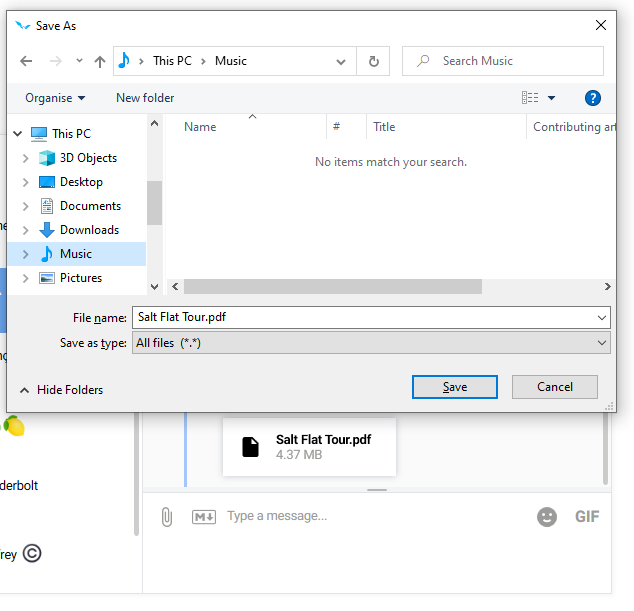Viewport: 634px width, 611px height.
Task: Click the Salt Flat Tour.pdf attachment icon
Action: tap(251, 447)
